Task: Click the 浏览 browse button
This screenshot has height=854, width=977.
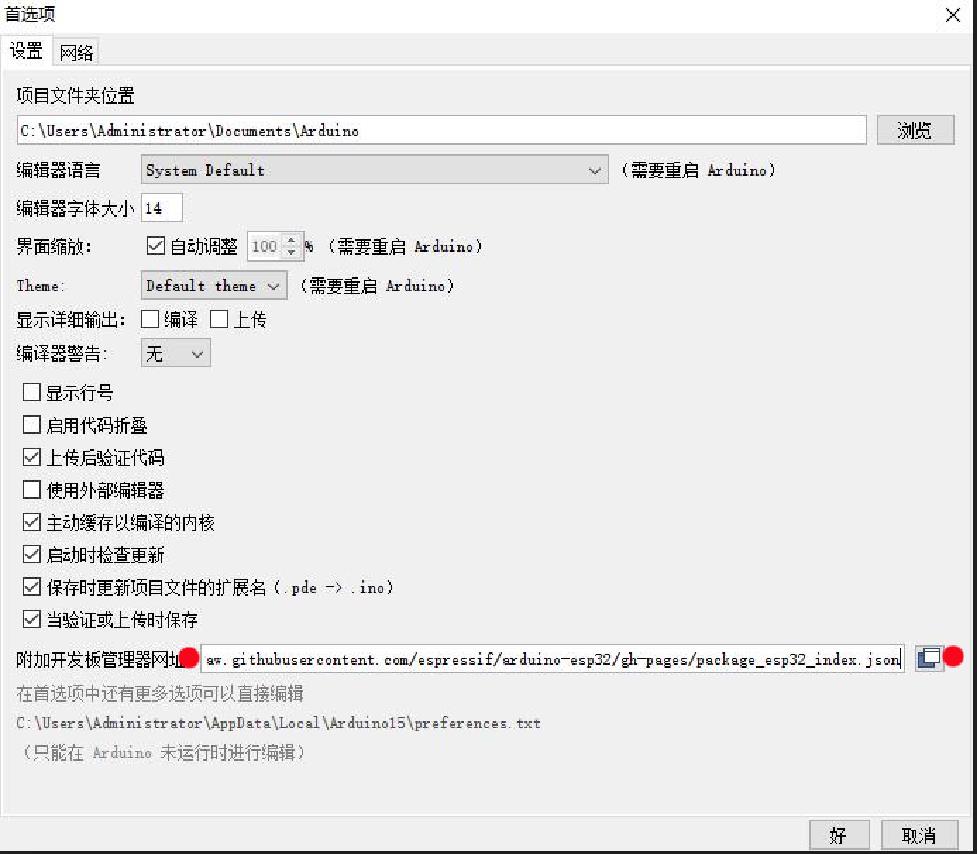Action: pyautogui.click(x=915, y=130)
